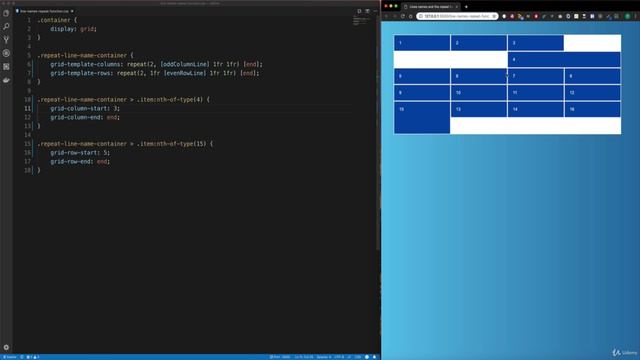The height and width of the screenshot is (360, 640).
Task: Click the 'display: grid;' code line
Action: click(x=73, y=29)
